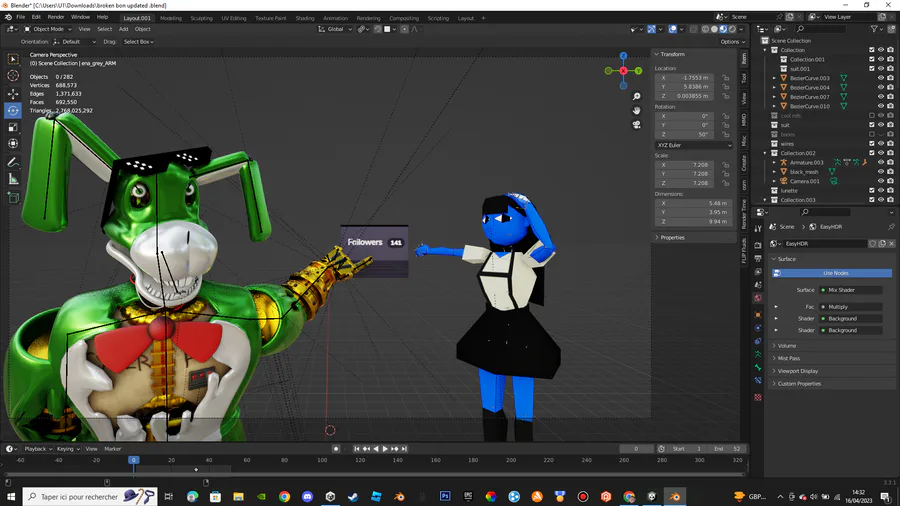Screen dimensions: 900x506
Task: Uncheck the exclude checkbox for Collection
Action: click(871, 50)
